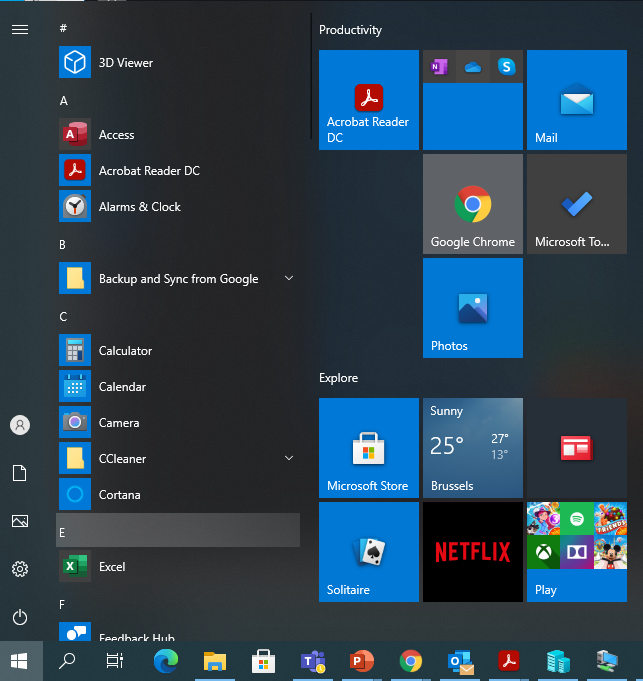Image resolution: width=643 pixels, height=681 pixels.
Task: Open the Acrobat Reader DC tile
Action: pos(369,100)
